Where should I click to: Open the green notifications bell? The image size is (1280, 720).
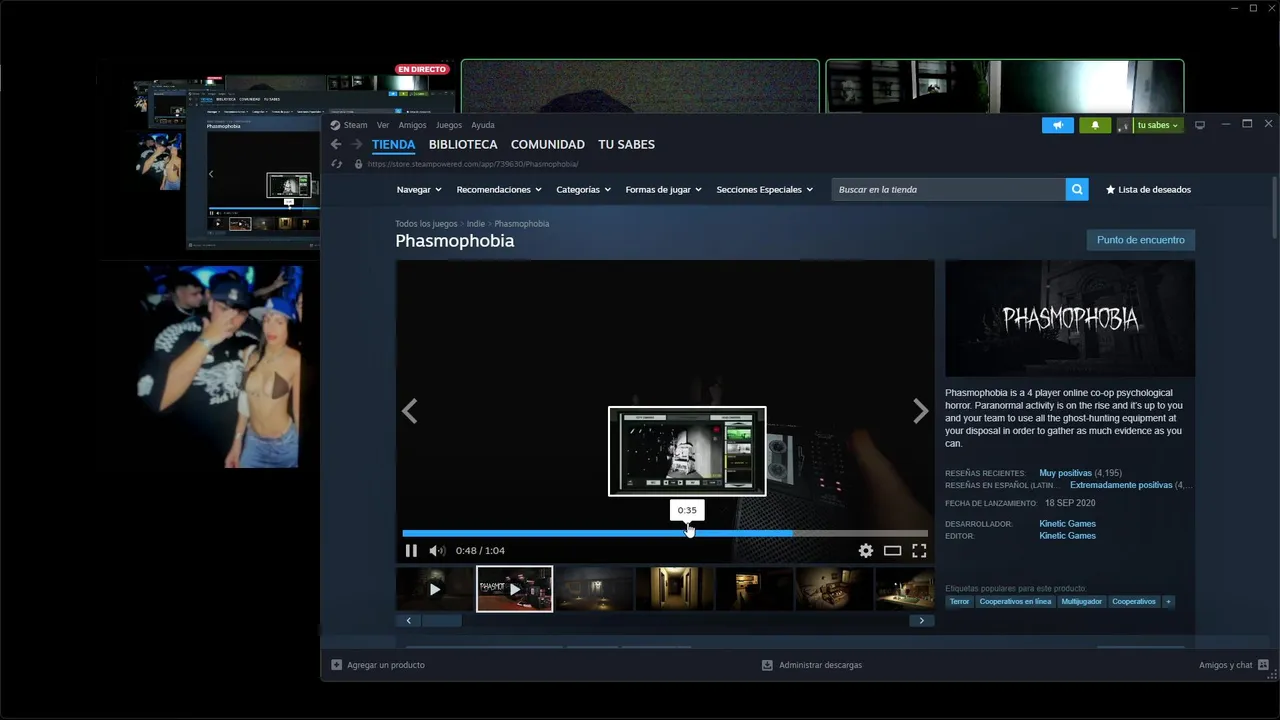pos(1095,125)
